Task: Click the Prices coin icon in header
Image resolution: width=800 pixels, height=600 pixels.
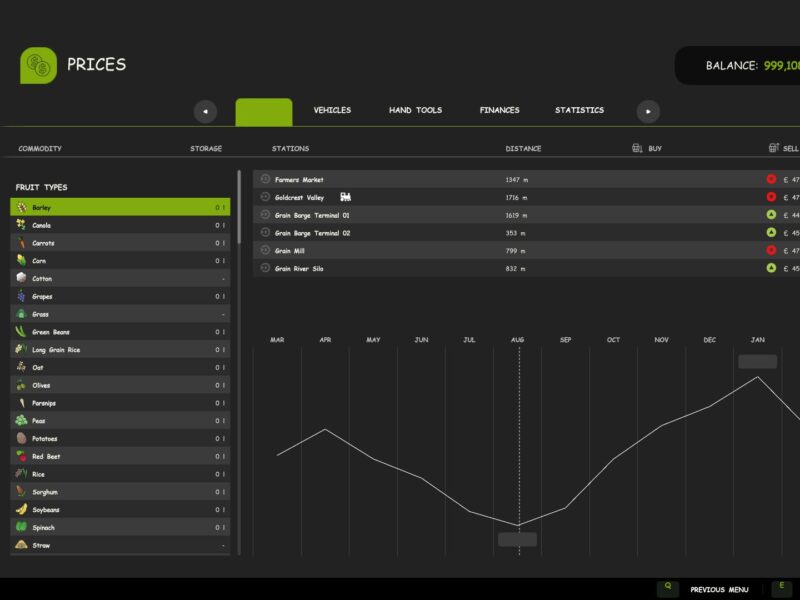Action: (x=38, y=65)
